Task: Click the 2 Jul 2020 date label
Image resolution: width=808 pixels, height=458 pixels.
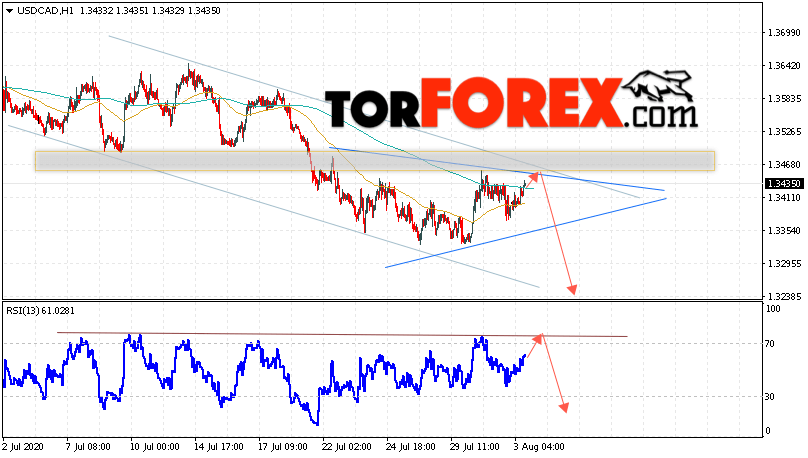Action: (23, 447)
